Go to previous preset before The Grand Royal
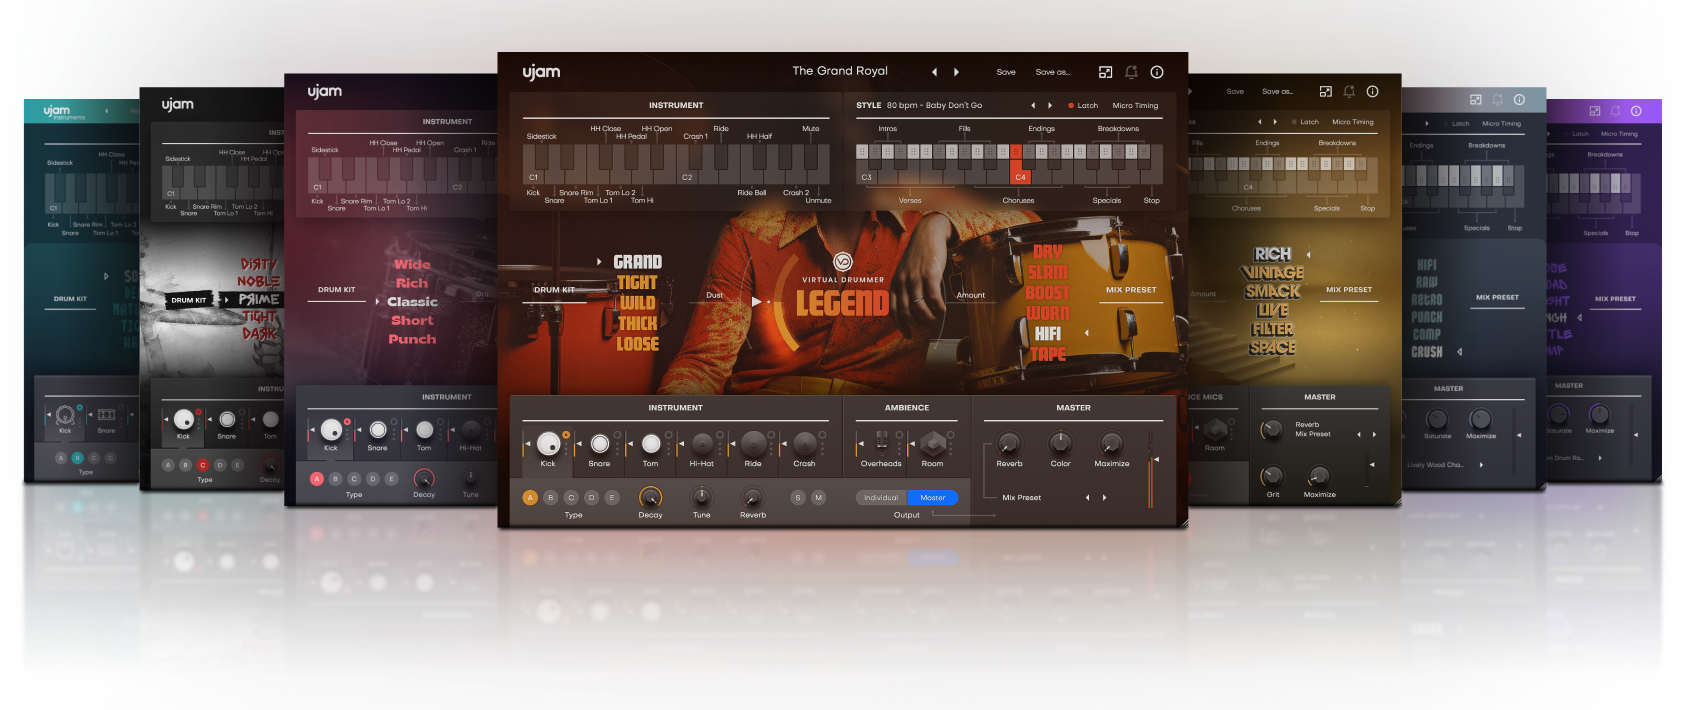 934,72
